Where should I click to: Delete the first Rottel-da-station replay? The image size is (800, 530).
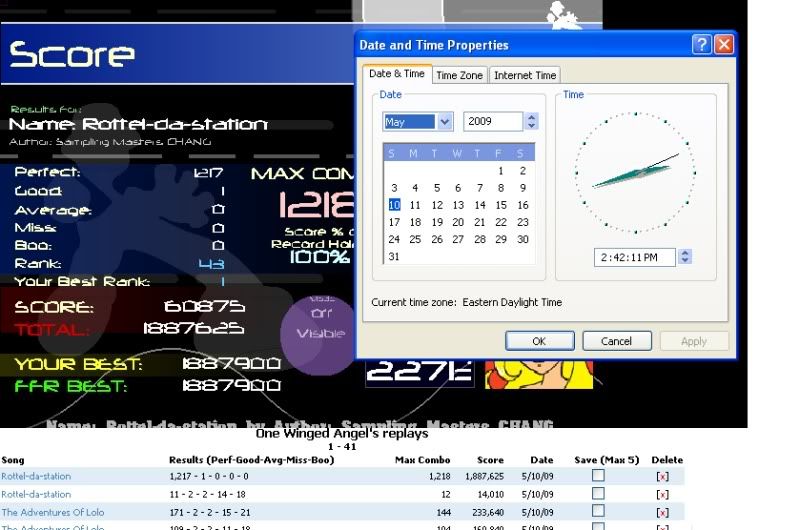[661, 477]
